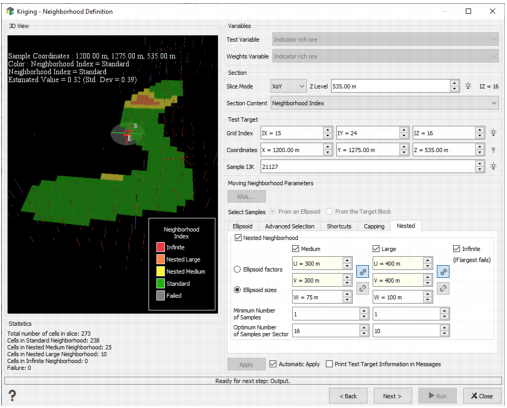Click the light bulb icon beside Z Level
Image resolution: width=507 pixels, height=408 pixels.
pos(468,86)
